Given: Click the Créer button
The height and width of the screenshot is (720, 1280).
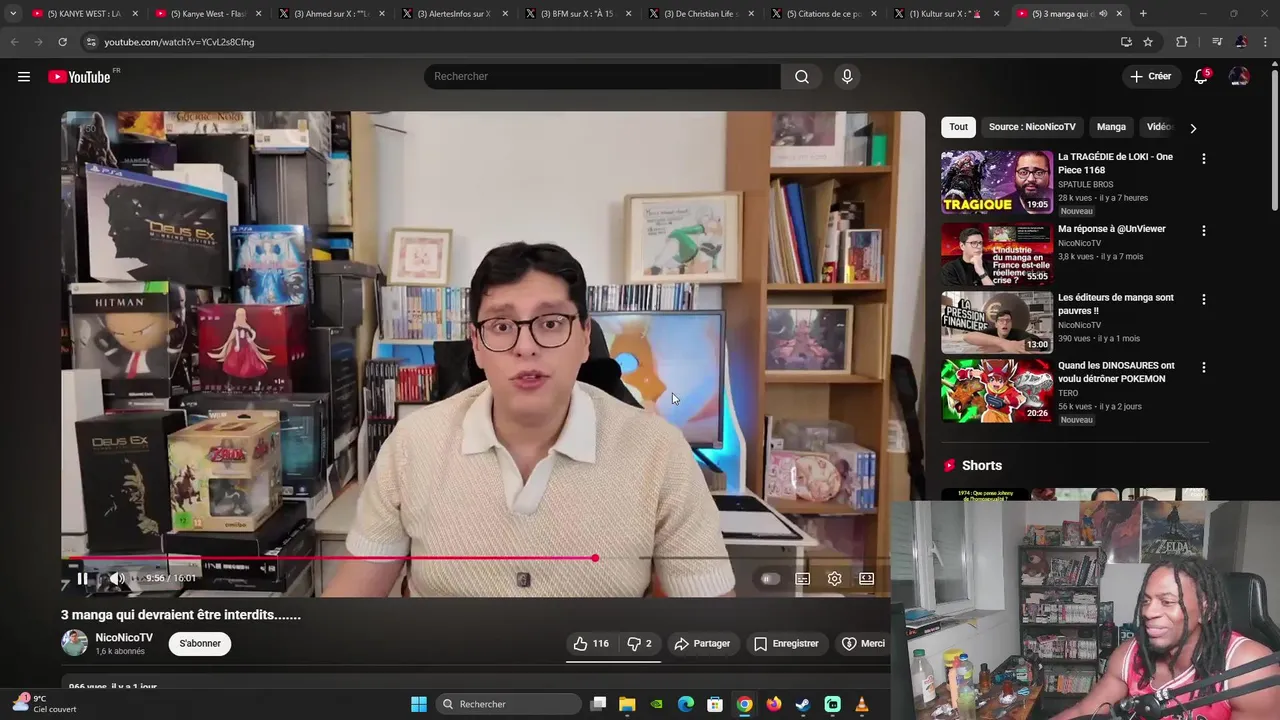Looking at the screenshot, I should 1150,76.
